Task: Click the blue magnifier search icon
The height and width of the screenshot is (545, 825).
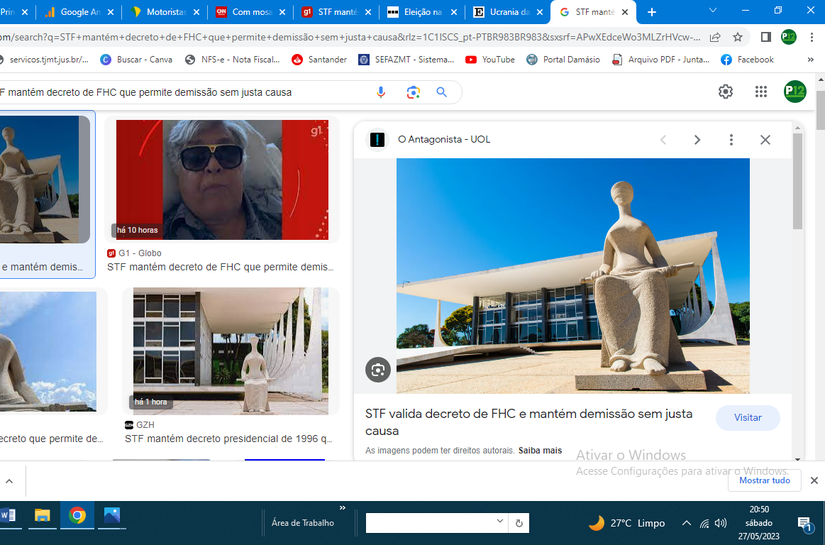Action: click(x=442, y=93)
